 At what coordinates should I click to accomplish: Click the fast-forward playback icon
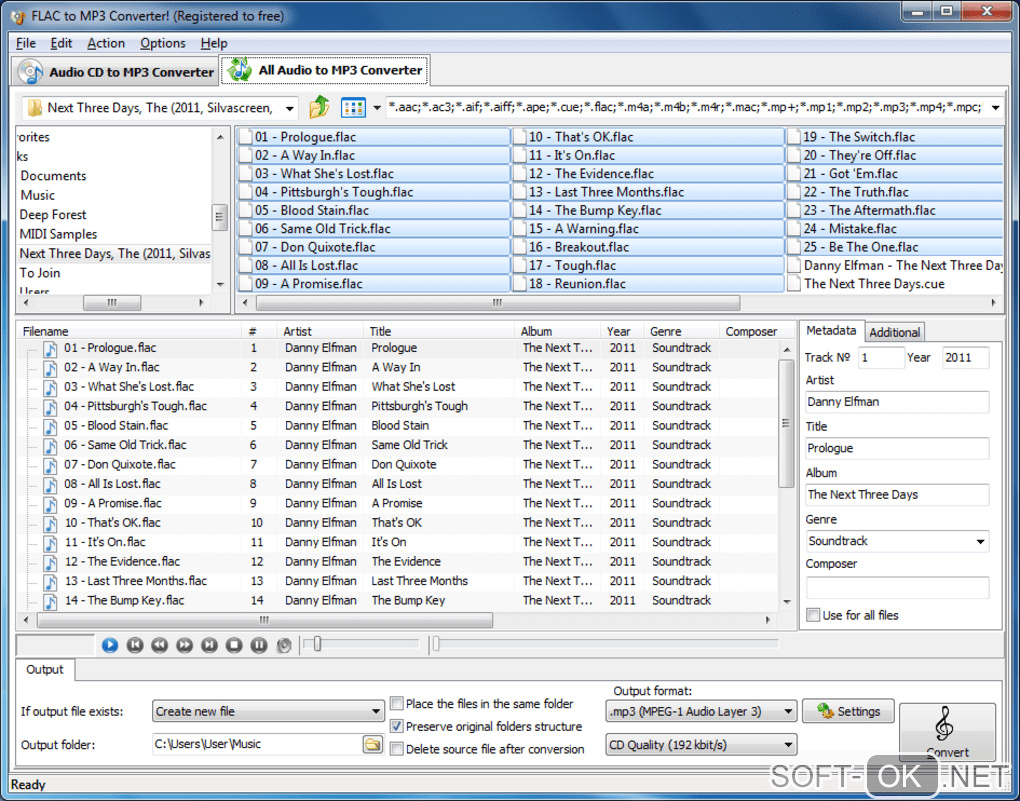185,645
